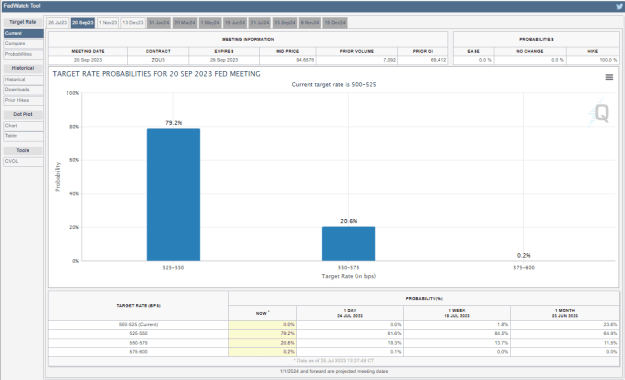This screenshot has width=625, height=380.
Task: Click the highlighted 20.6% Now cell
Action: (x=262, y=343)
